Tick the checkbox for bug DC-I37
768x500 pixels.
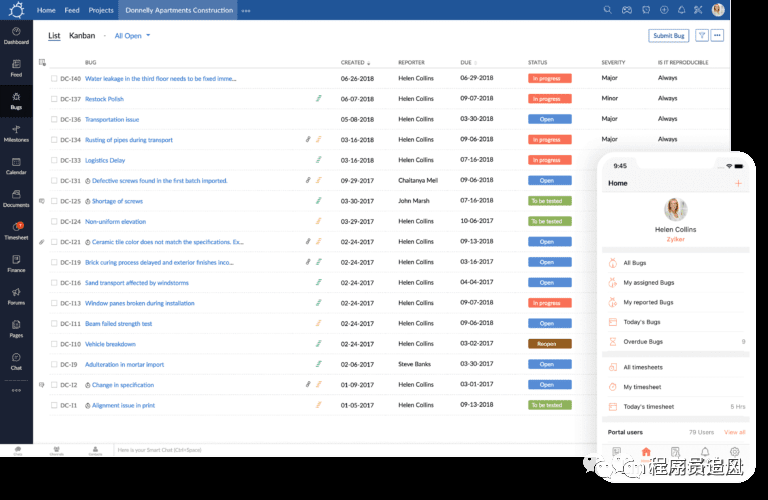(x=54, y=99)
